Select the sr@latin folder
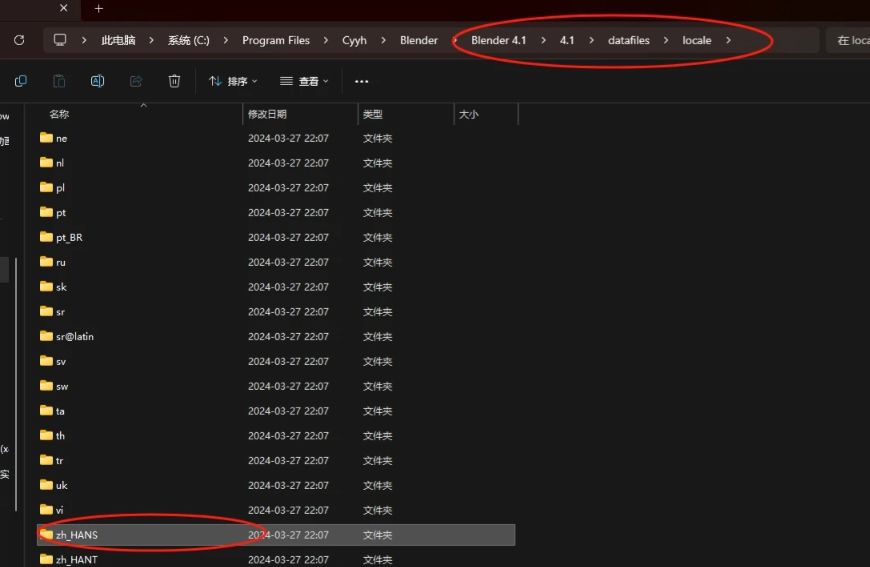The width and height of the screenshot is (870, 567). (x=276, y=336)
